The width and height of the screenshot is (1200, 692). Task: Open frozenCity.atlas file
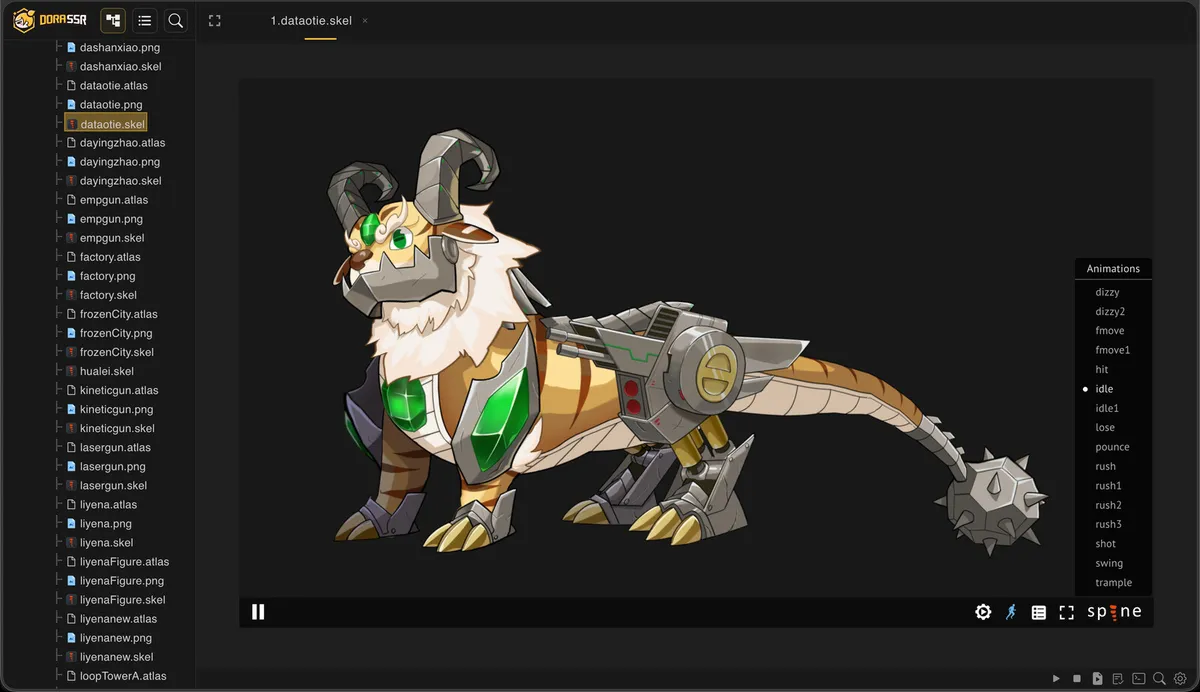click(x=118, y=314)
